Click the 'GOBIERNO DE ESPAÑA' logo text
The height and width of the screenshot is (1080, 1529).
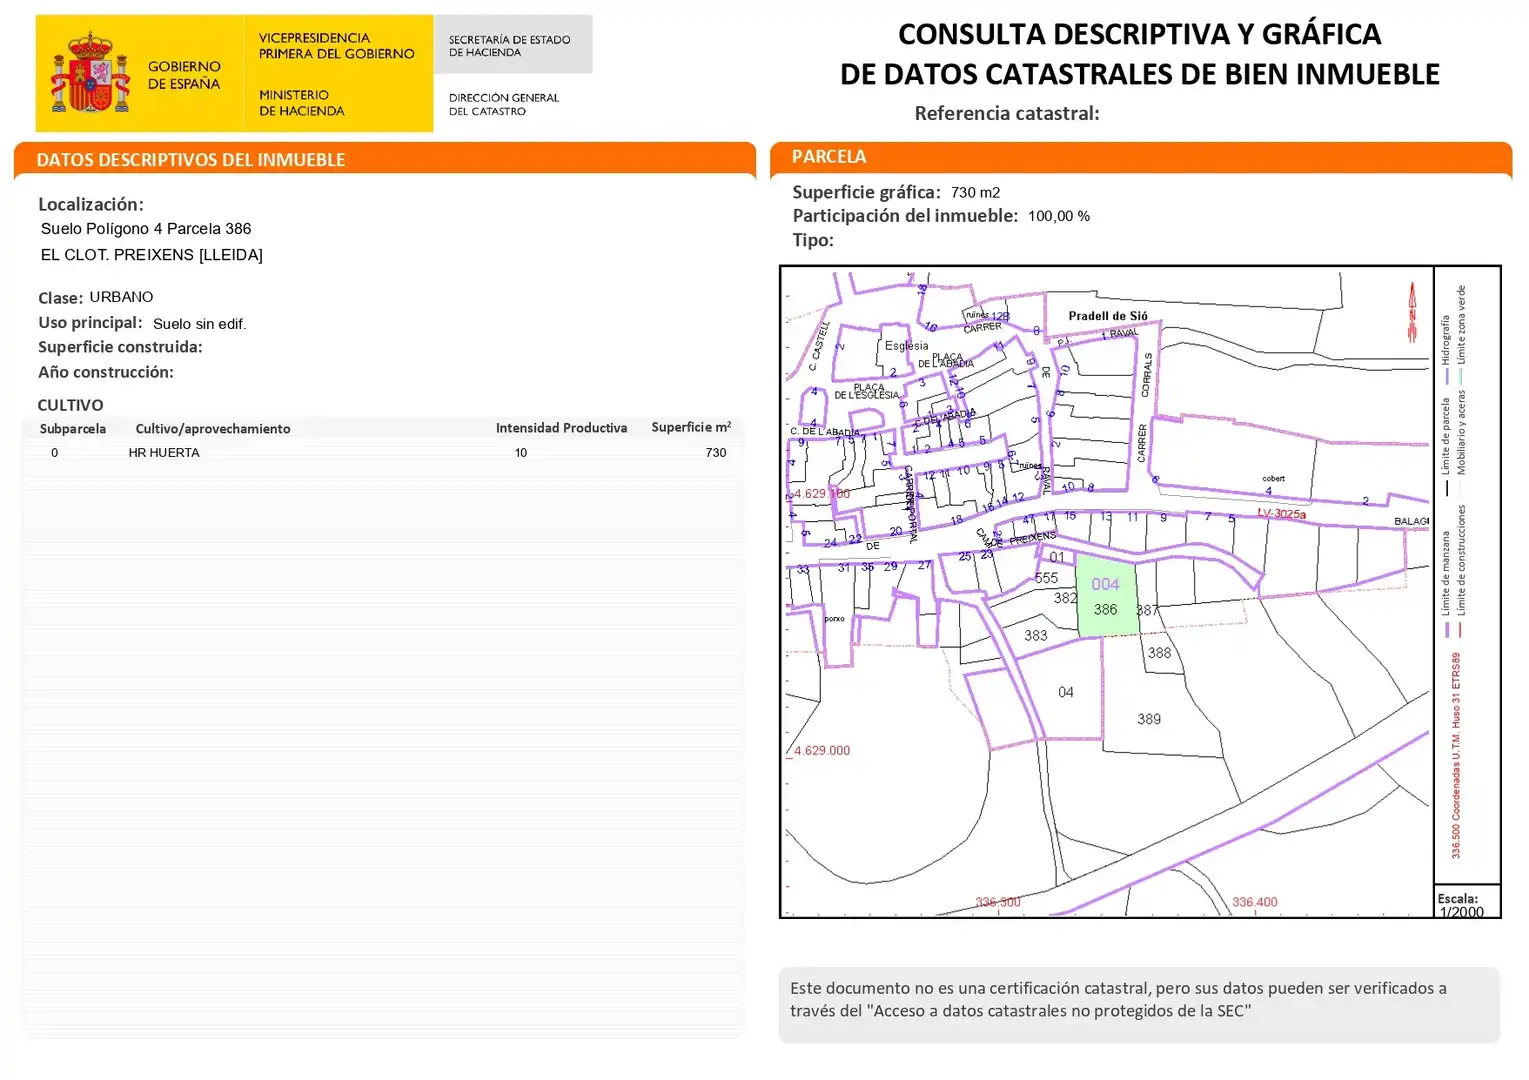[x=184, y=75]
